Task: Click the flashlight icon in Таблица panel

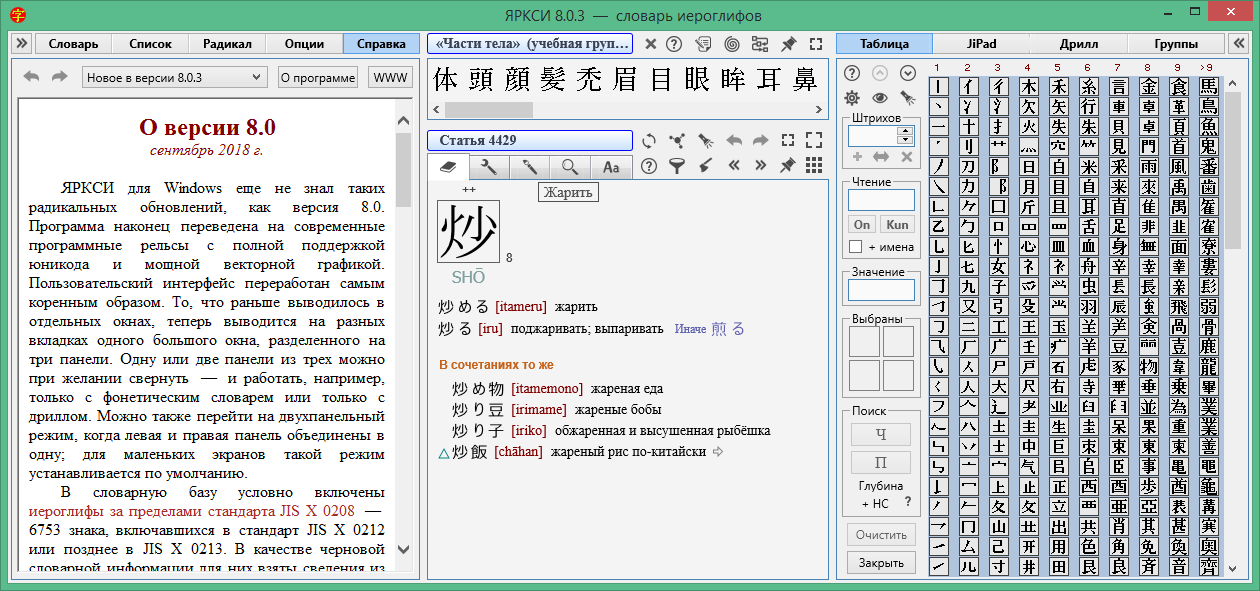Action: tap(907, 98)
